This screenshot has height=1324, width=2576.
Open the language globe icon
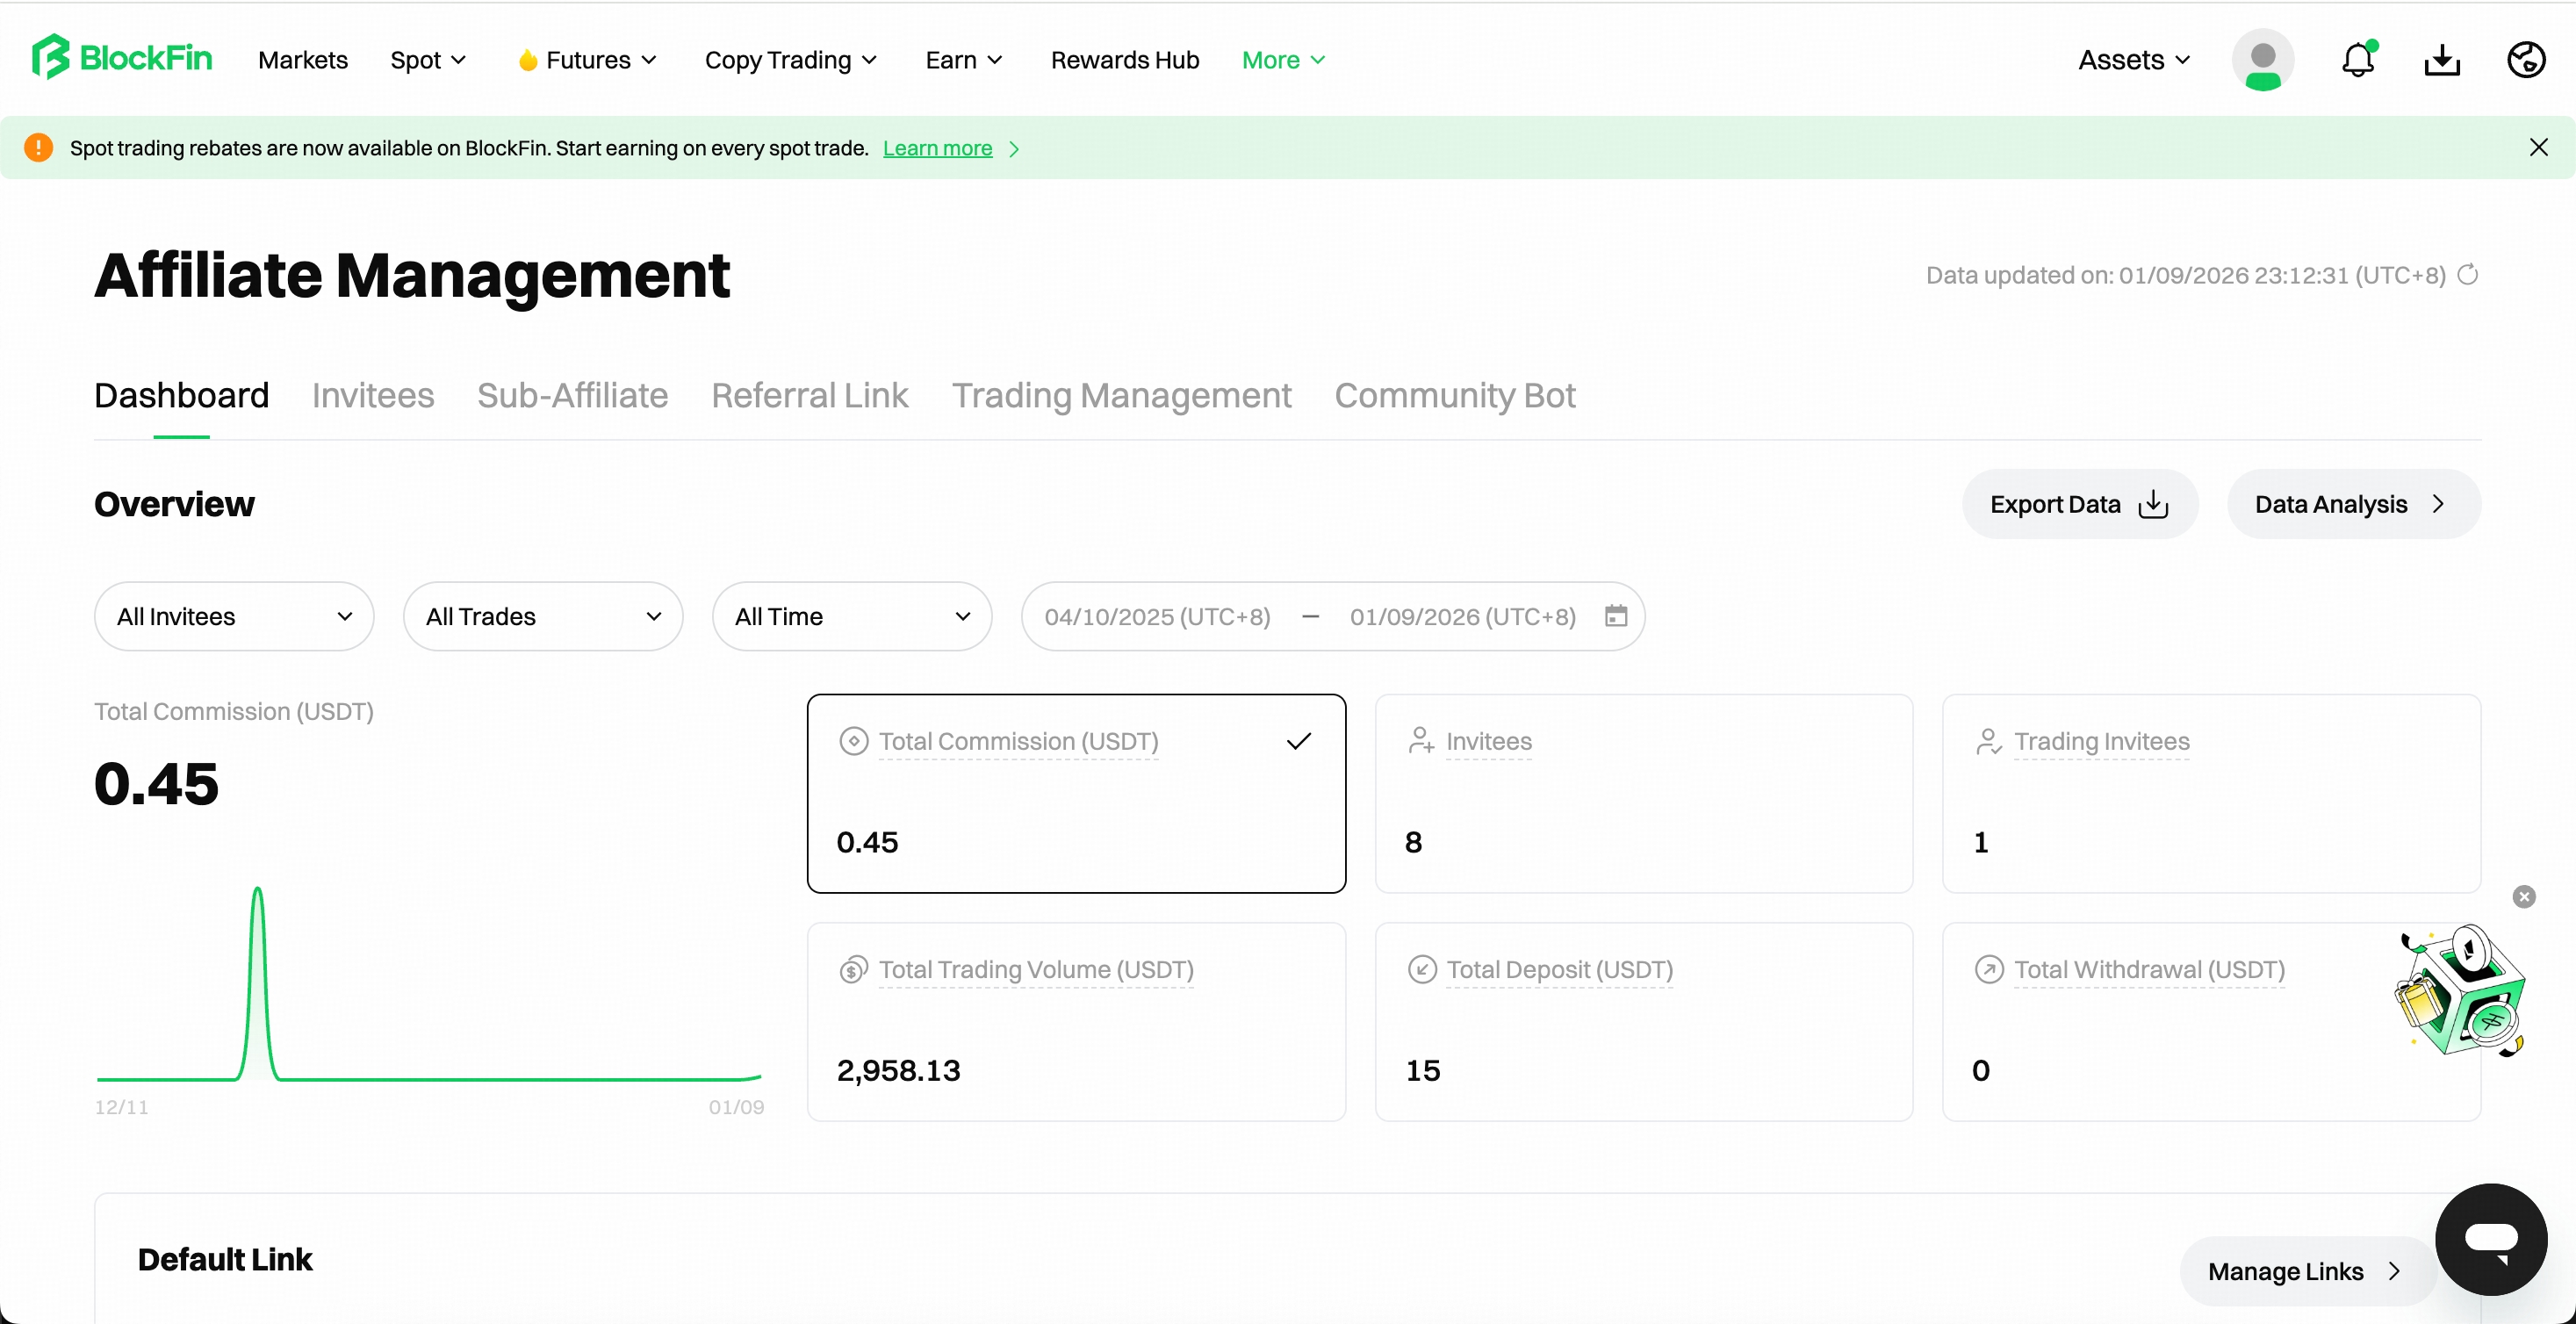pyautogui.click(x=2526, y=60)
